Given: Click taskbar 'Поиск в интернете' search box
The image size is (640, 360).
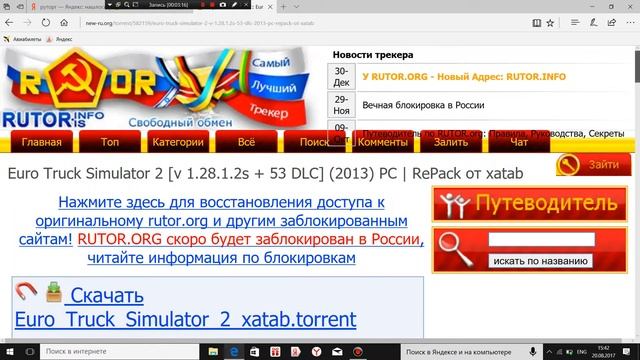Looking at the screenshot, I should pos(120,352).
